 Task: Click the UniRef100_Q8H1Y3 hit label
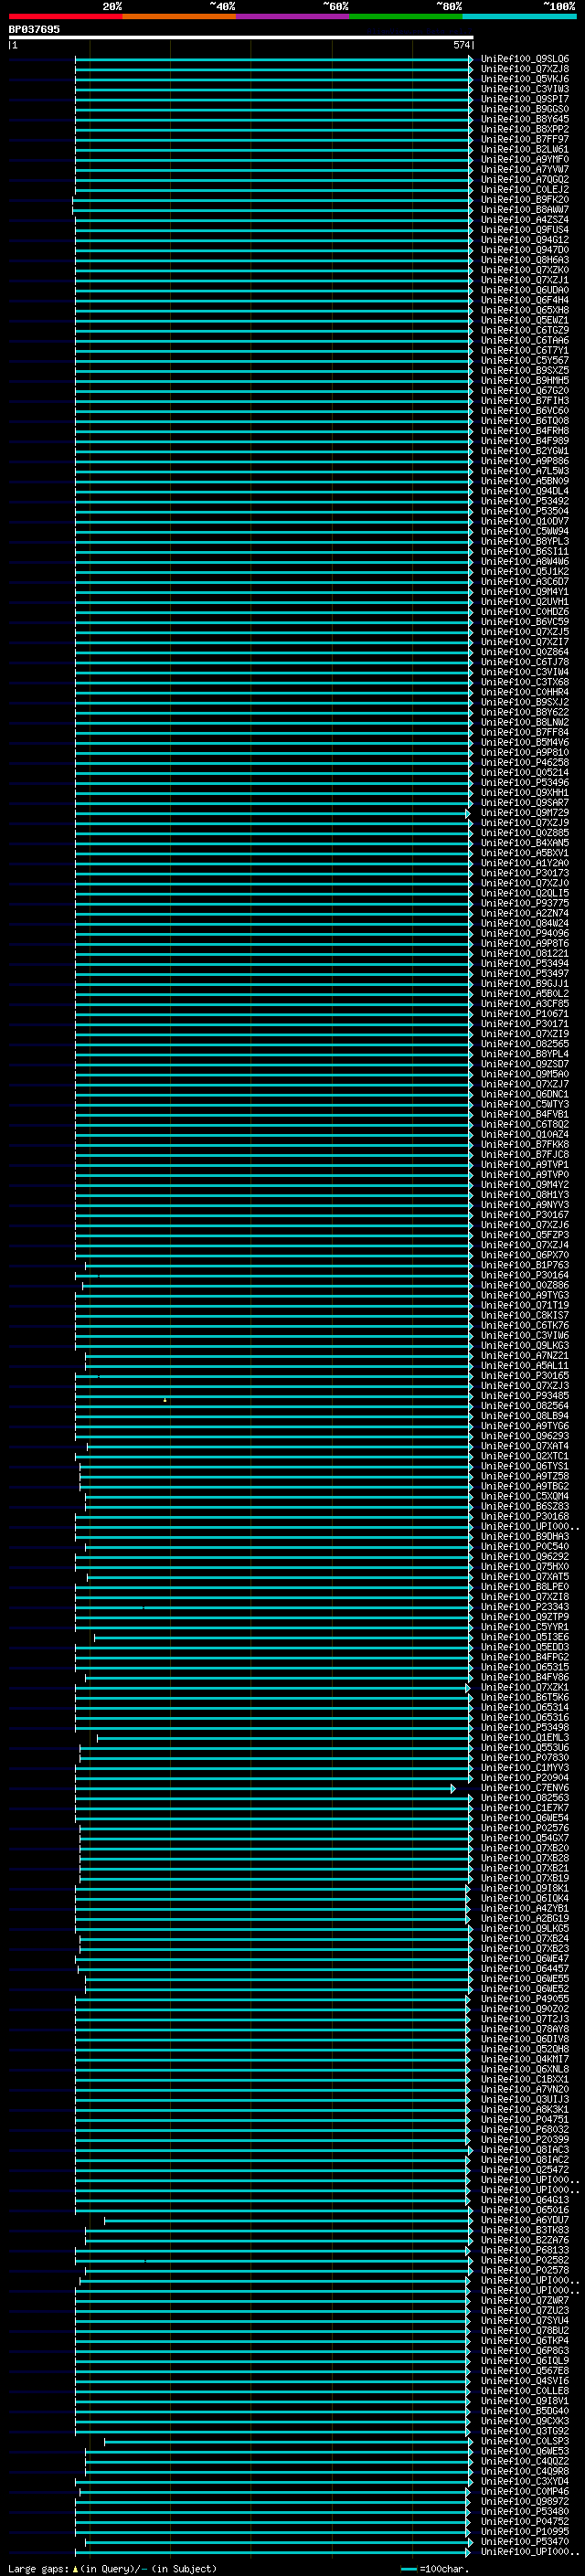[525, 1195]
